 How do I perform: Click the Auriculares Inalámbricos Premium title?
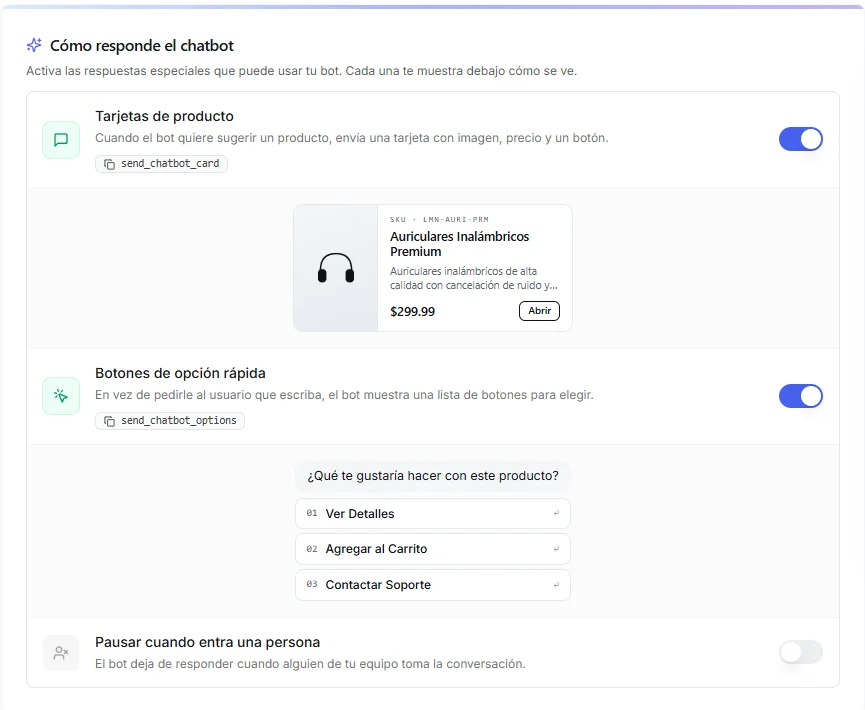click(x=459, y=244)
